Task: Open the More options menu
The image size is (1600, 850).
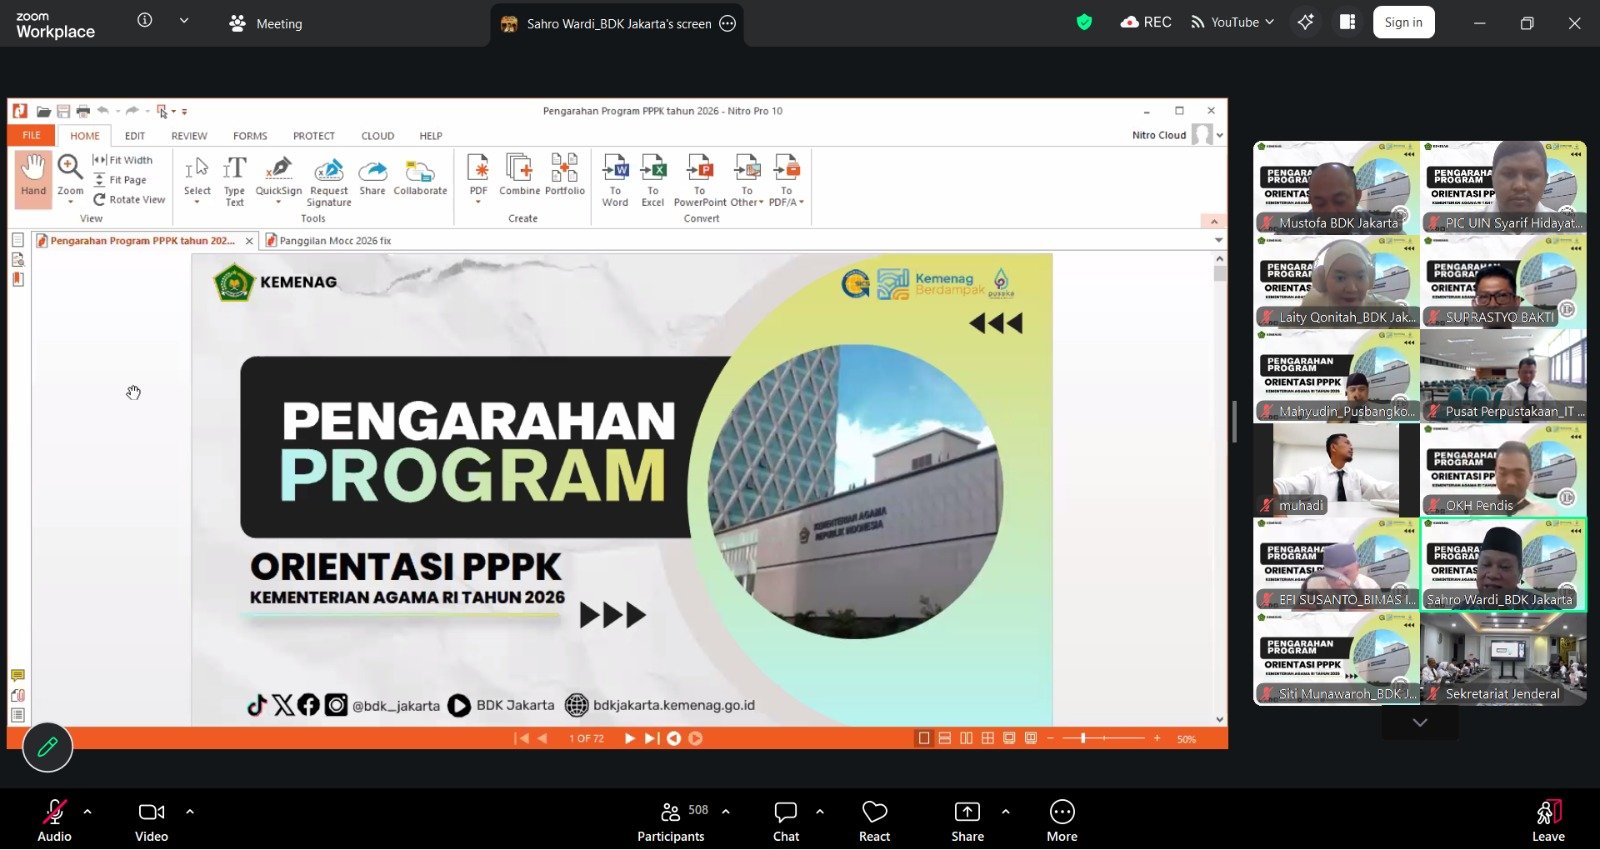Action: (1062, 820)
